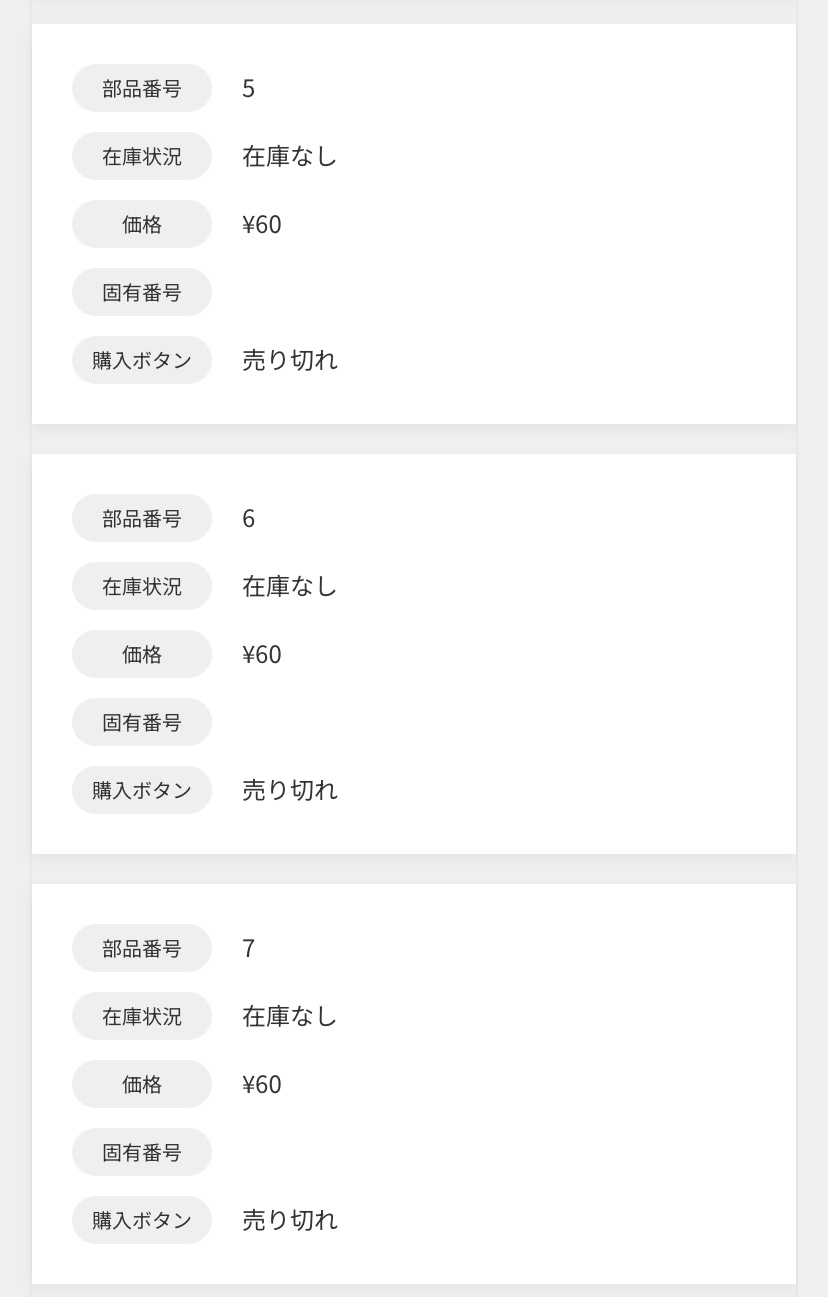
Task: Click 在庫なし status in part 7 card
Action: 290,1016
